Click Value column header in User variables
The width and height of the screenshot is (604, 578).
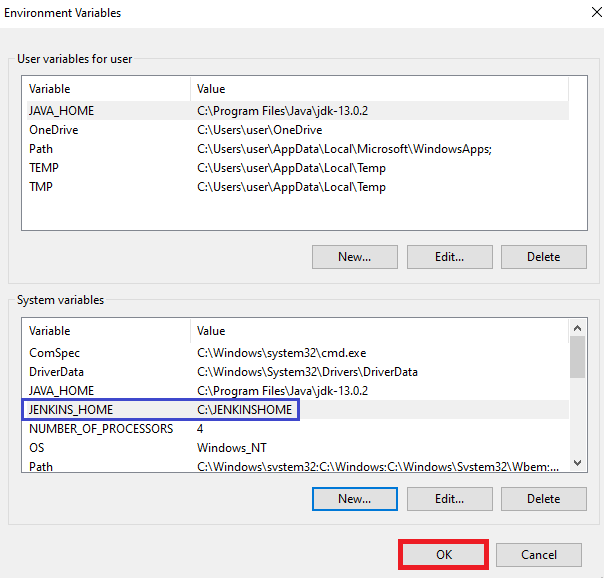click(379, 89)
